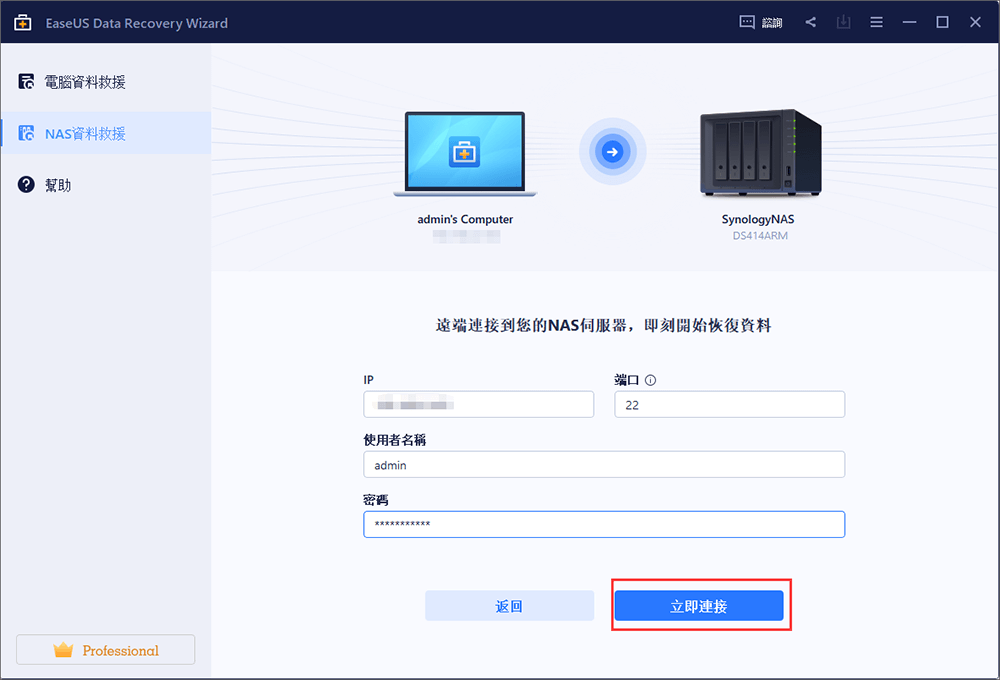1000x680 pixels.
Task: Click the import/download icon in title bar
Action: point(844,22)
